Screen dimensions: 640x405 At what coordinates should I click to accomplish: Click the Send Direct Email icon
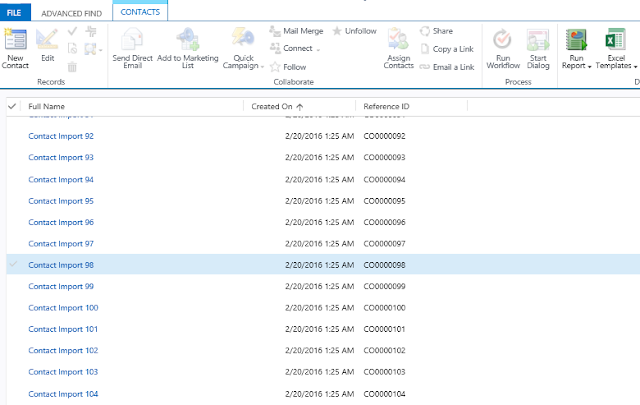tap(132, 39)
